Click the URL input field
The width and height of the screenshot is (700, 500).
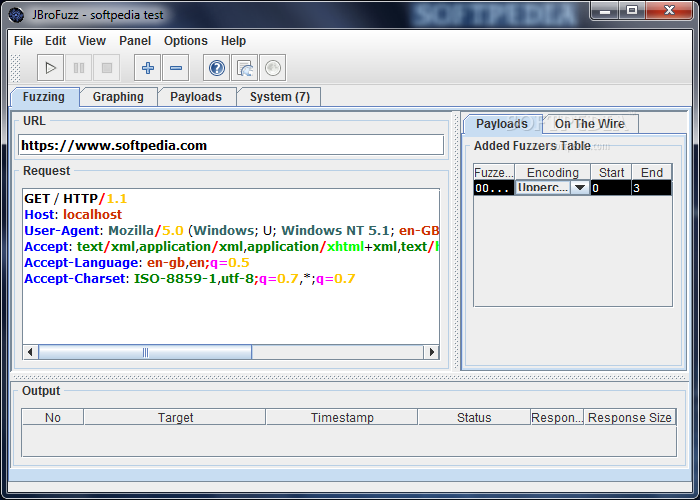coord(231,145)
